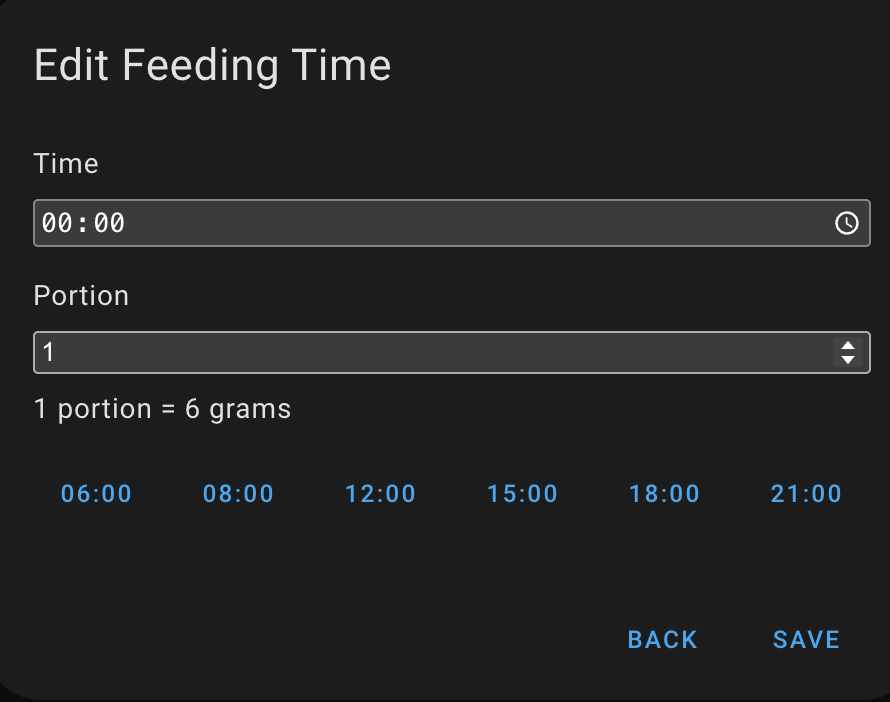Select the minutes segment of Time
890x702 pixels.
110,223
